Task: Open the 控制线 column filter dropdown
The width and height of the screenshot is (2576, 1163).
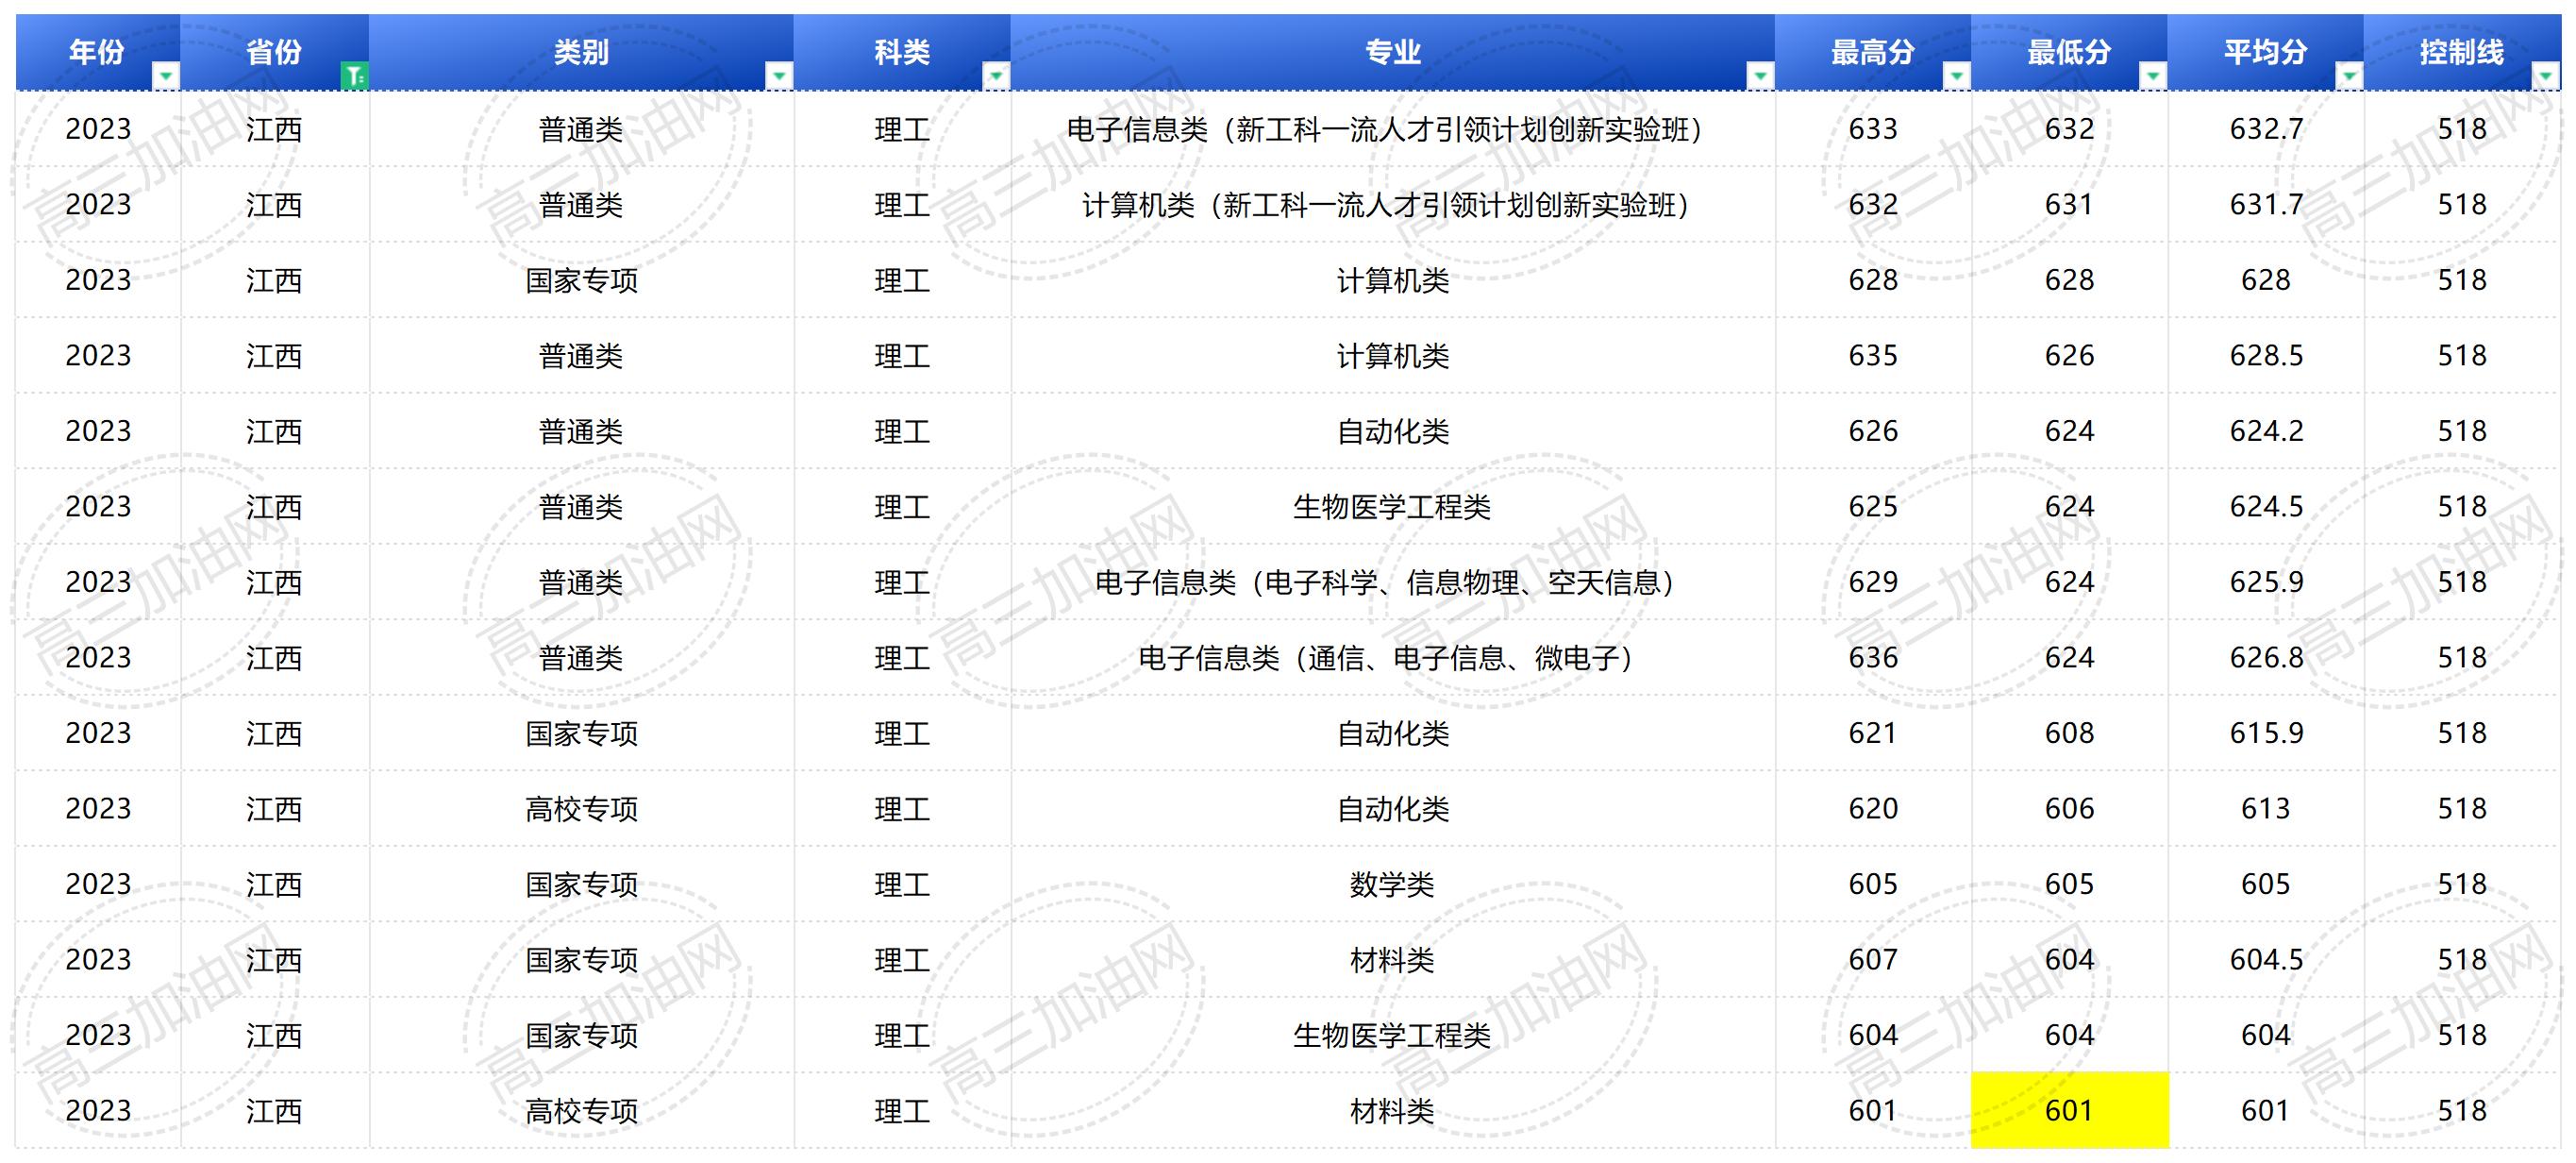Action: [x=2546, y=76]
